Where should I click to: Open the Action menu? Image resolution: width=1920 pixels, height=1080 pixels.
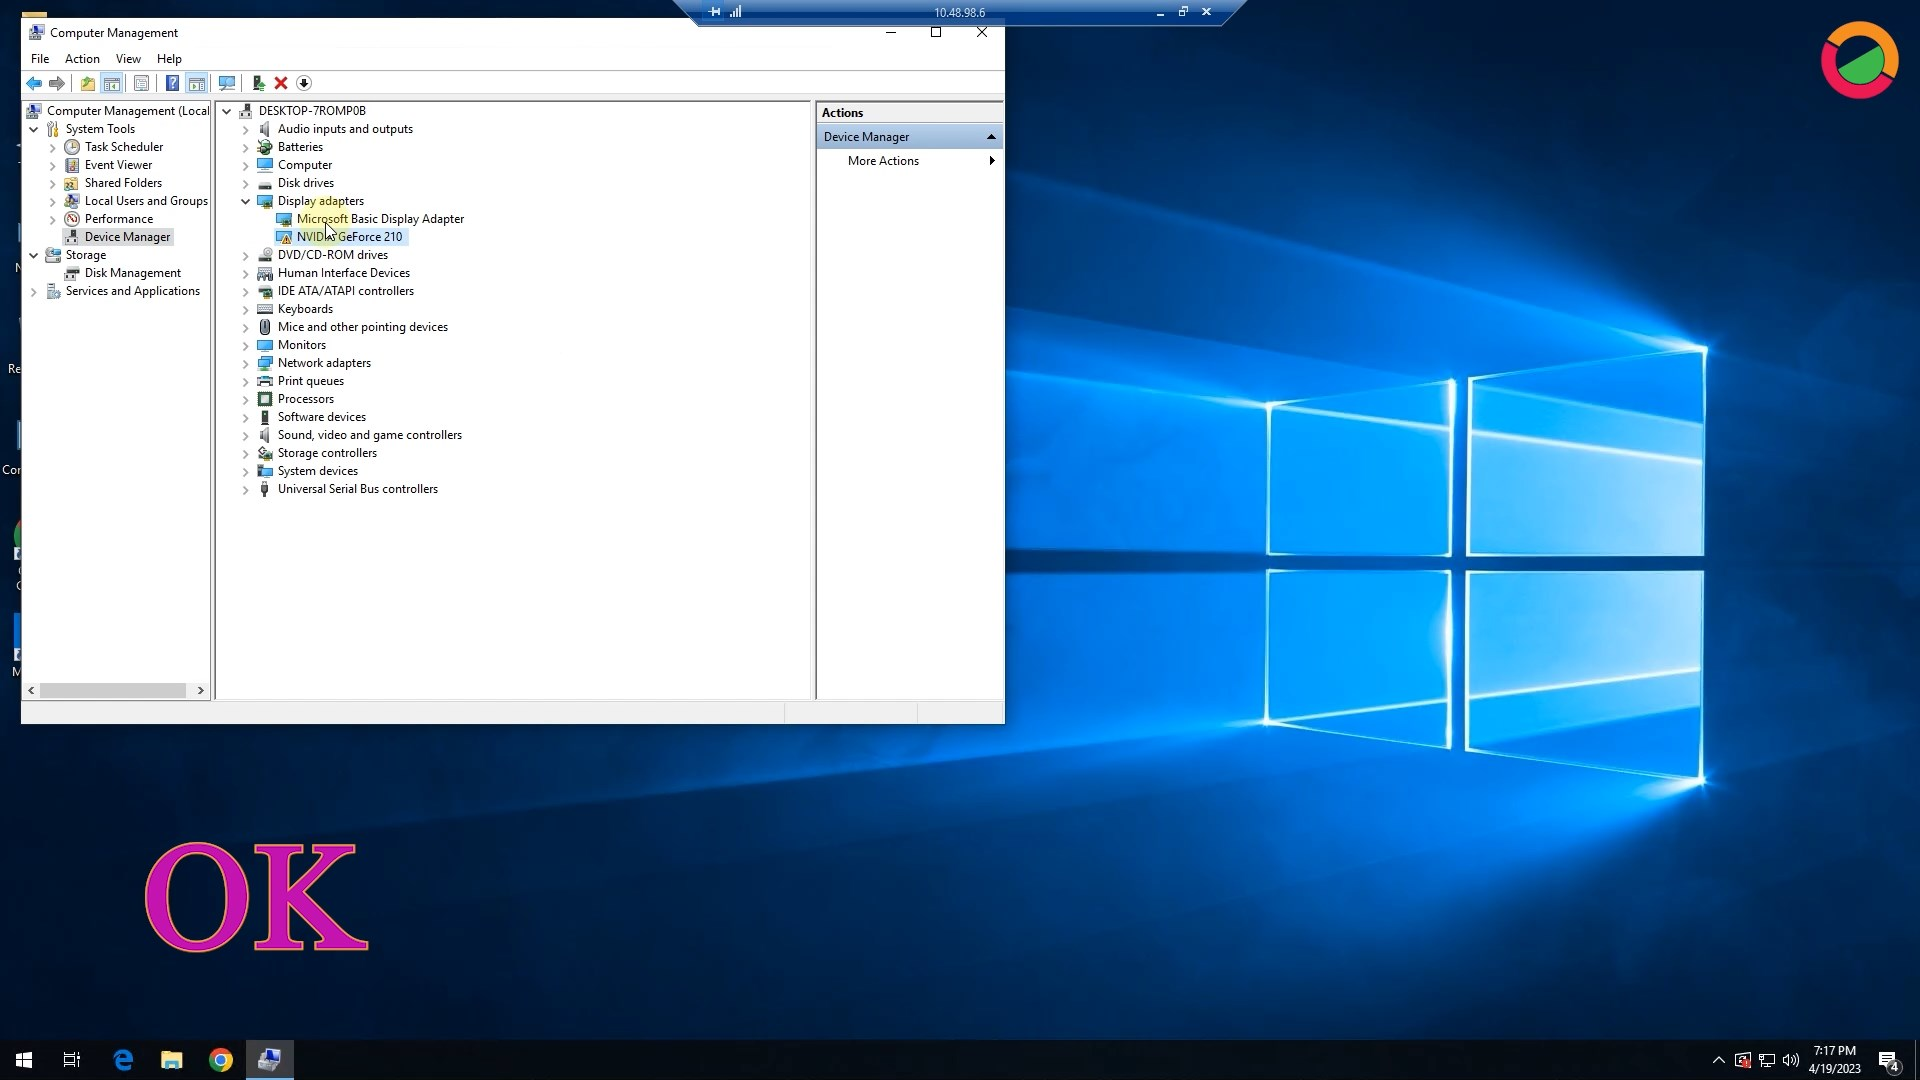(82, 59)
